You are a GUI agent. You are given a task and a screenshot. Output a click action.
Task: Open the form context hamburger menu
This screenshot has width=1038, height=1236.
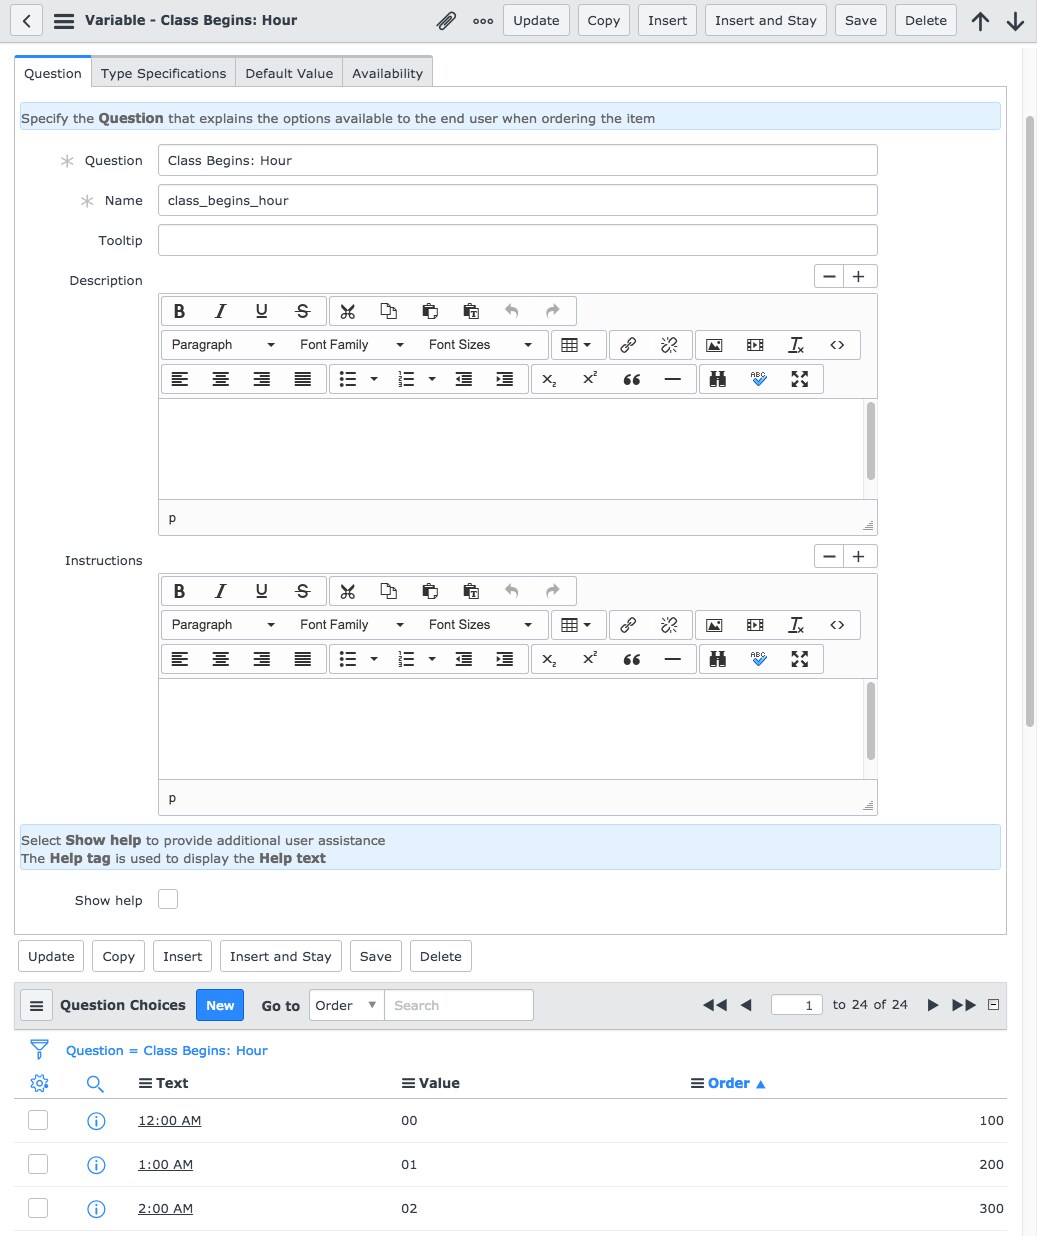[64, 21]
